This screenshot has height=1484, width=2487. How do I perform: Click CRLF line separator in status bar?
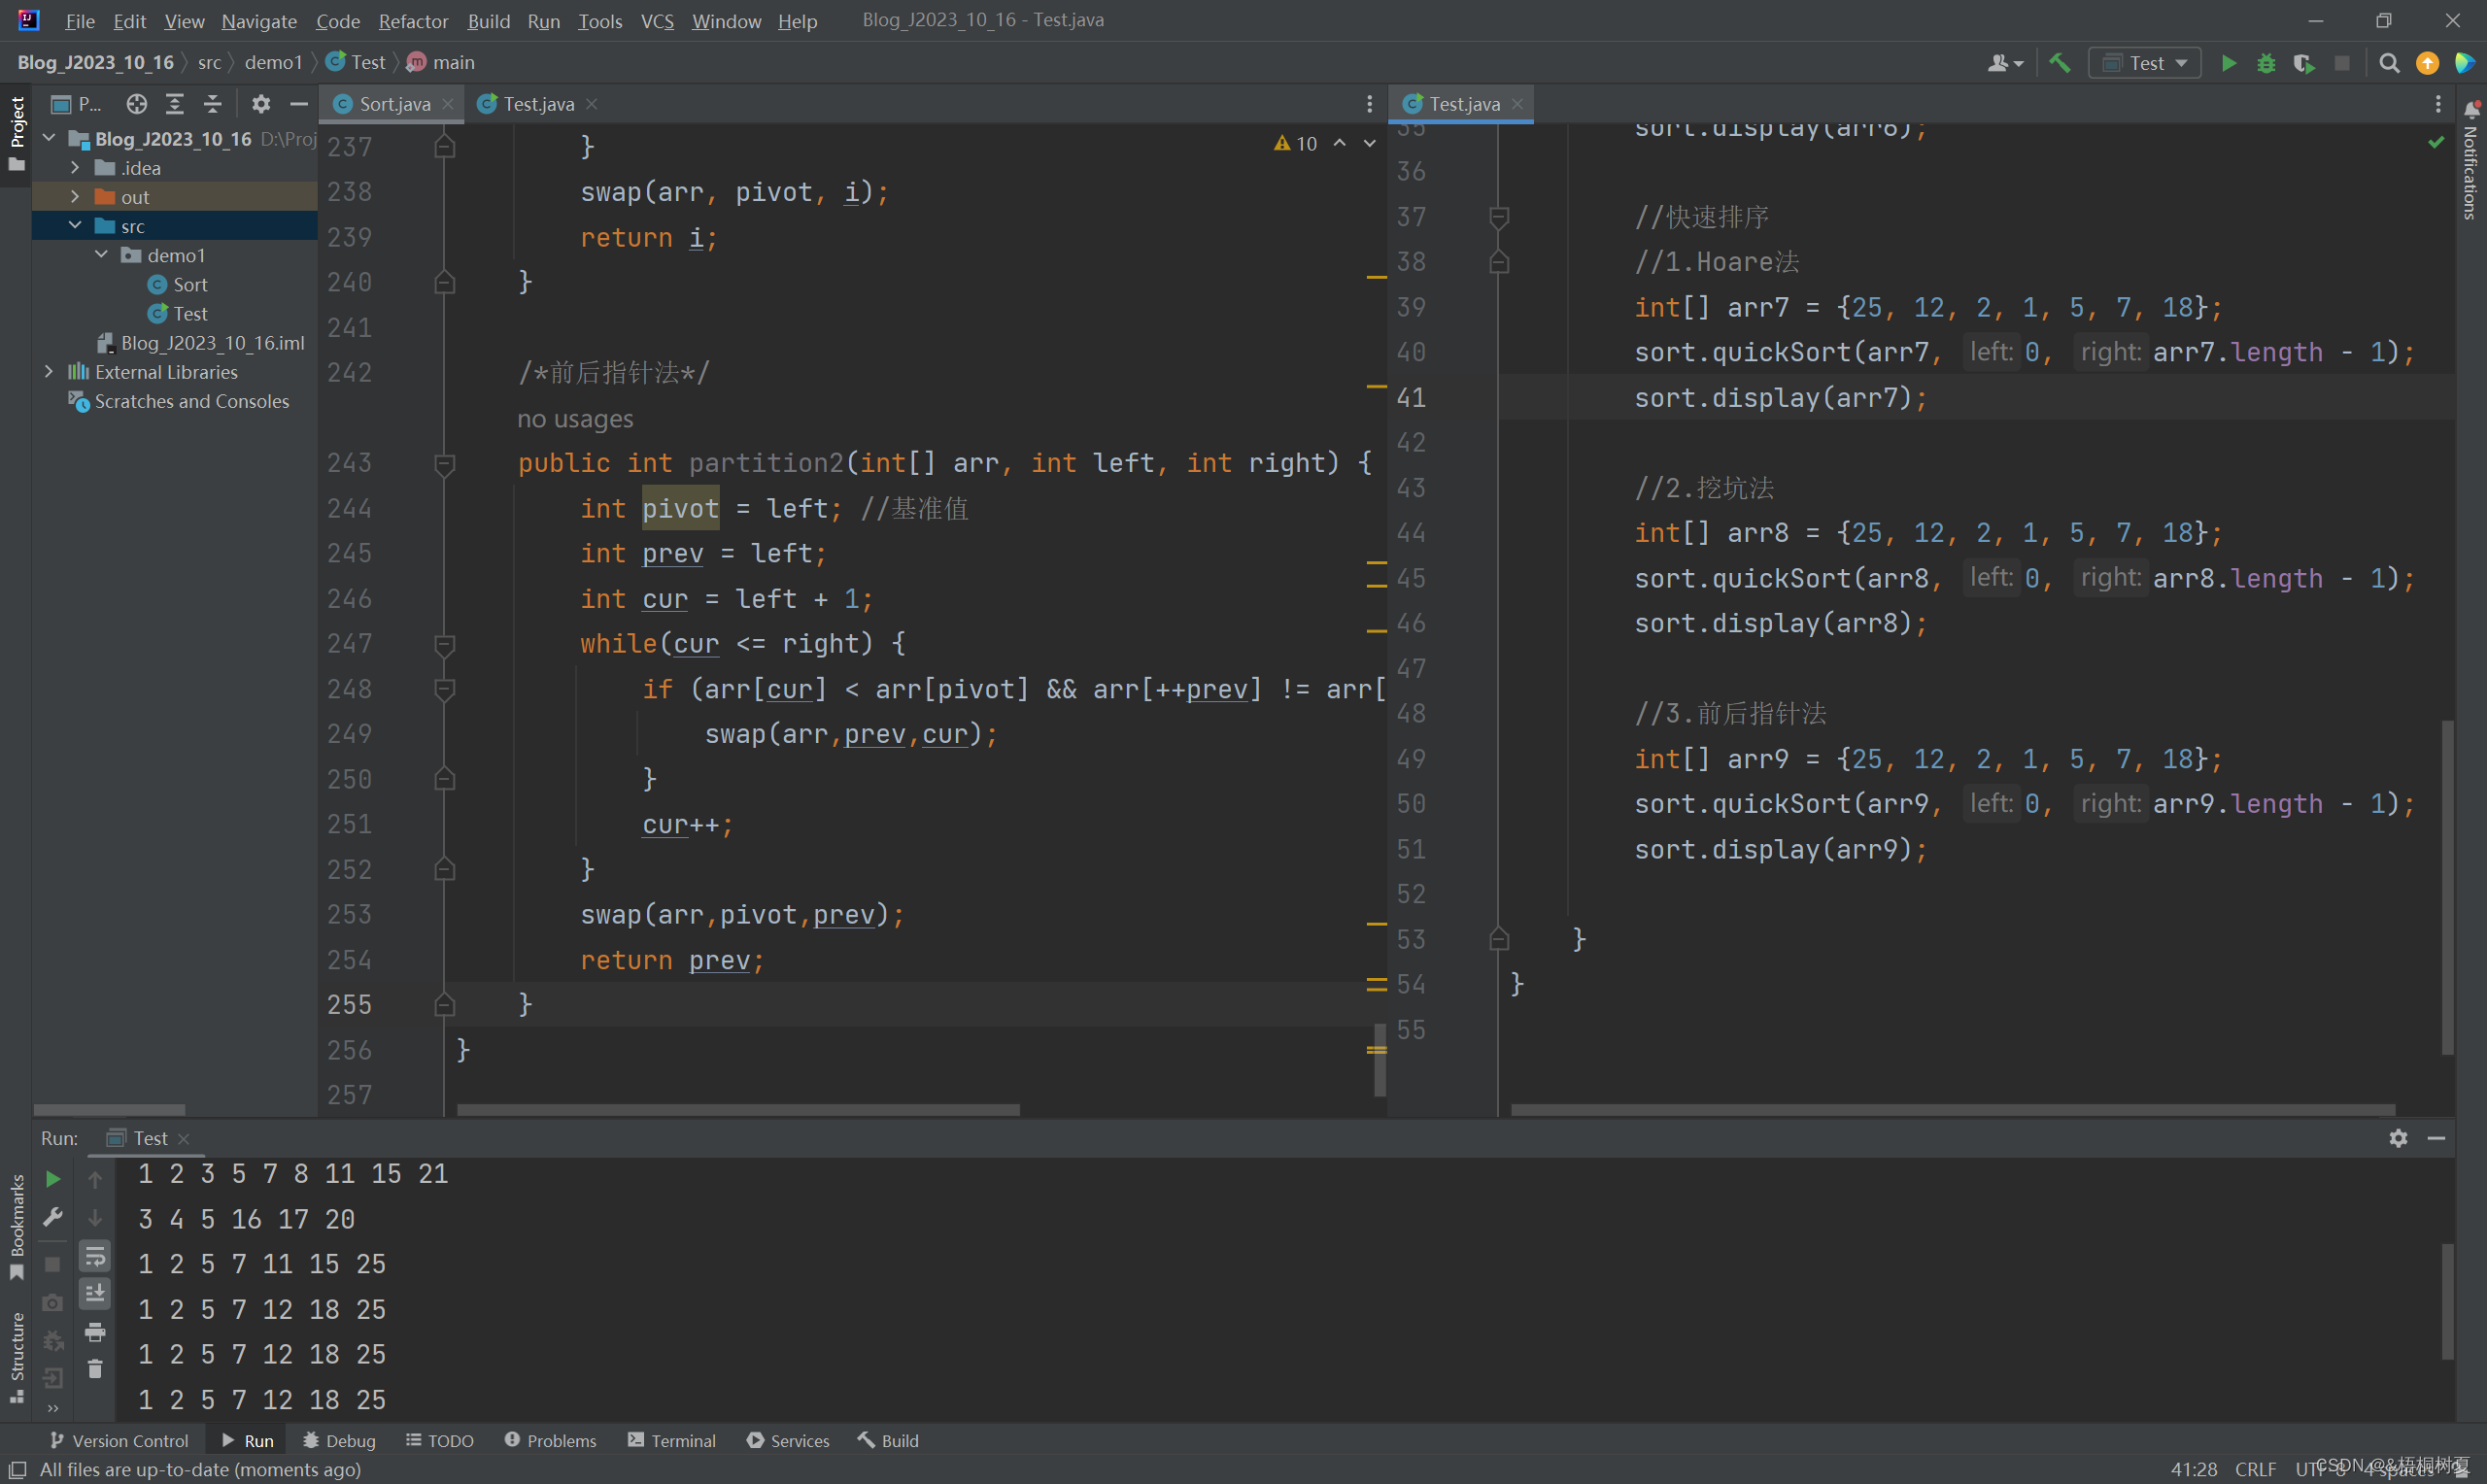tap(2256, 1468)
